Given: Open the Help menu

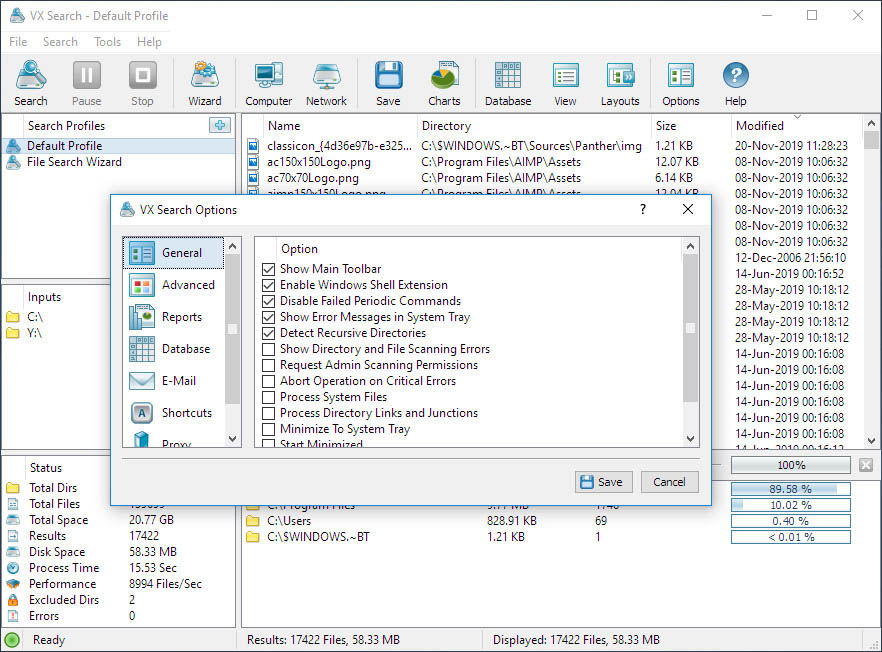Looking at the screenshot, I should pos(149,42).
